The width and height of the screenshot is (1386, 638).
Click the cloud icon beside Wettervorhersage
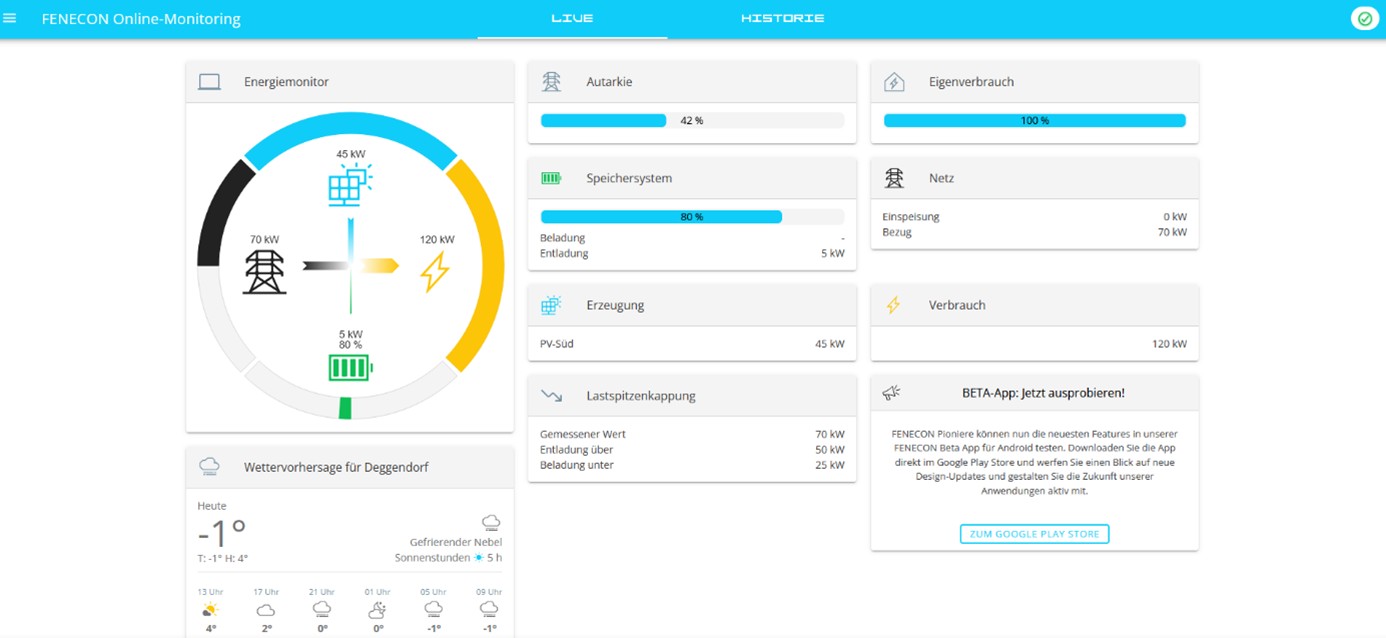point(209,467)
